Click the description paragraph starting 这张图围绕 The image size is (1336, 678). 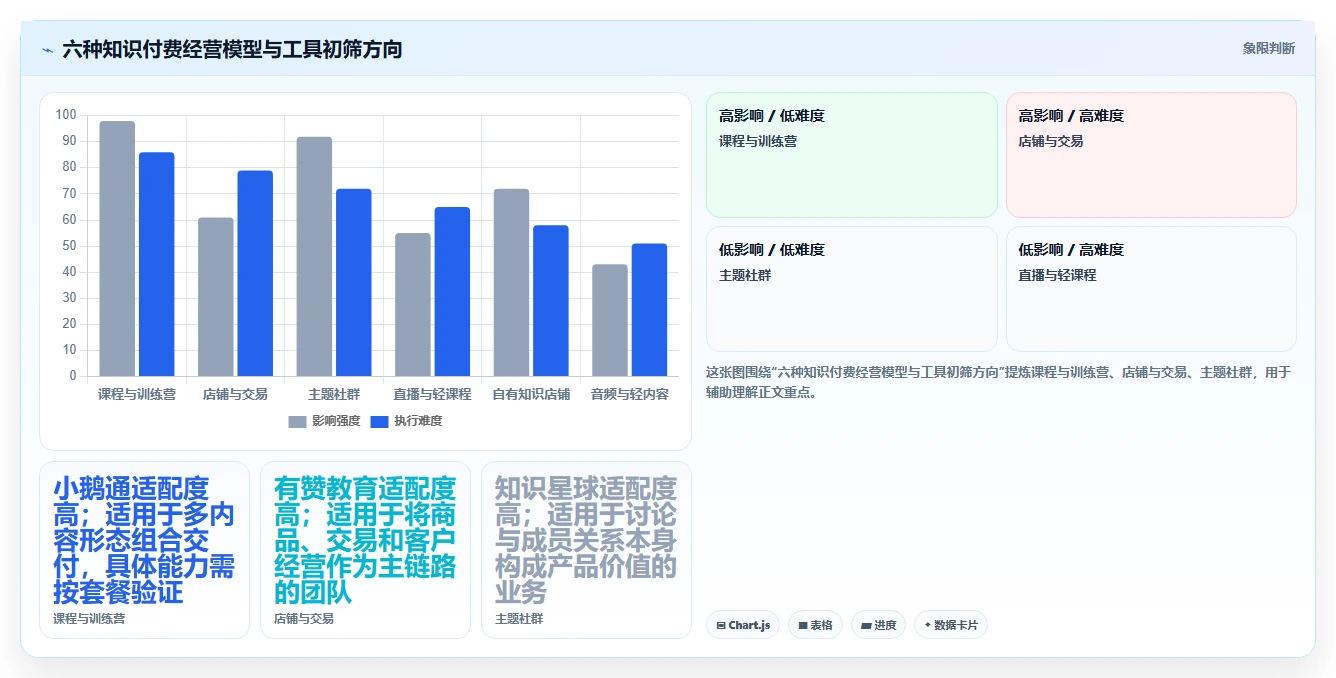1000,382
